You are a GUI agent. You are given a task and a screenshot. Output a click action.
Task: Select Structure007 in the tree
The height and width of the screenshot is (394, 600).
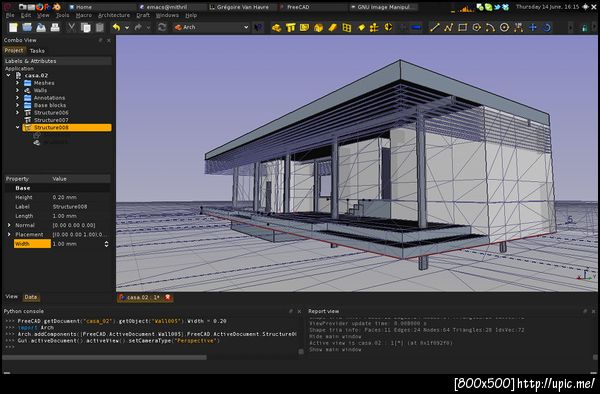pos(51,120)
